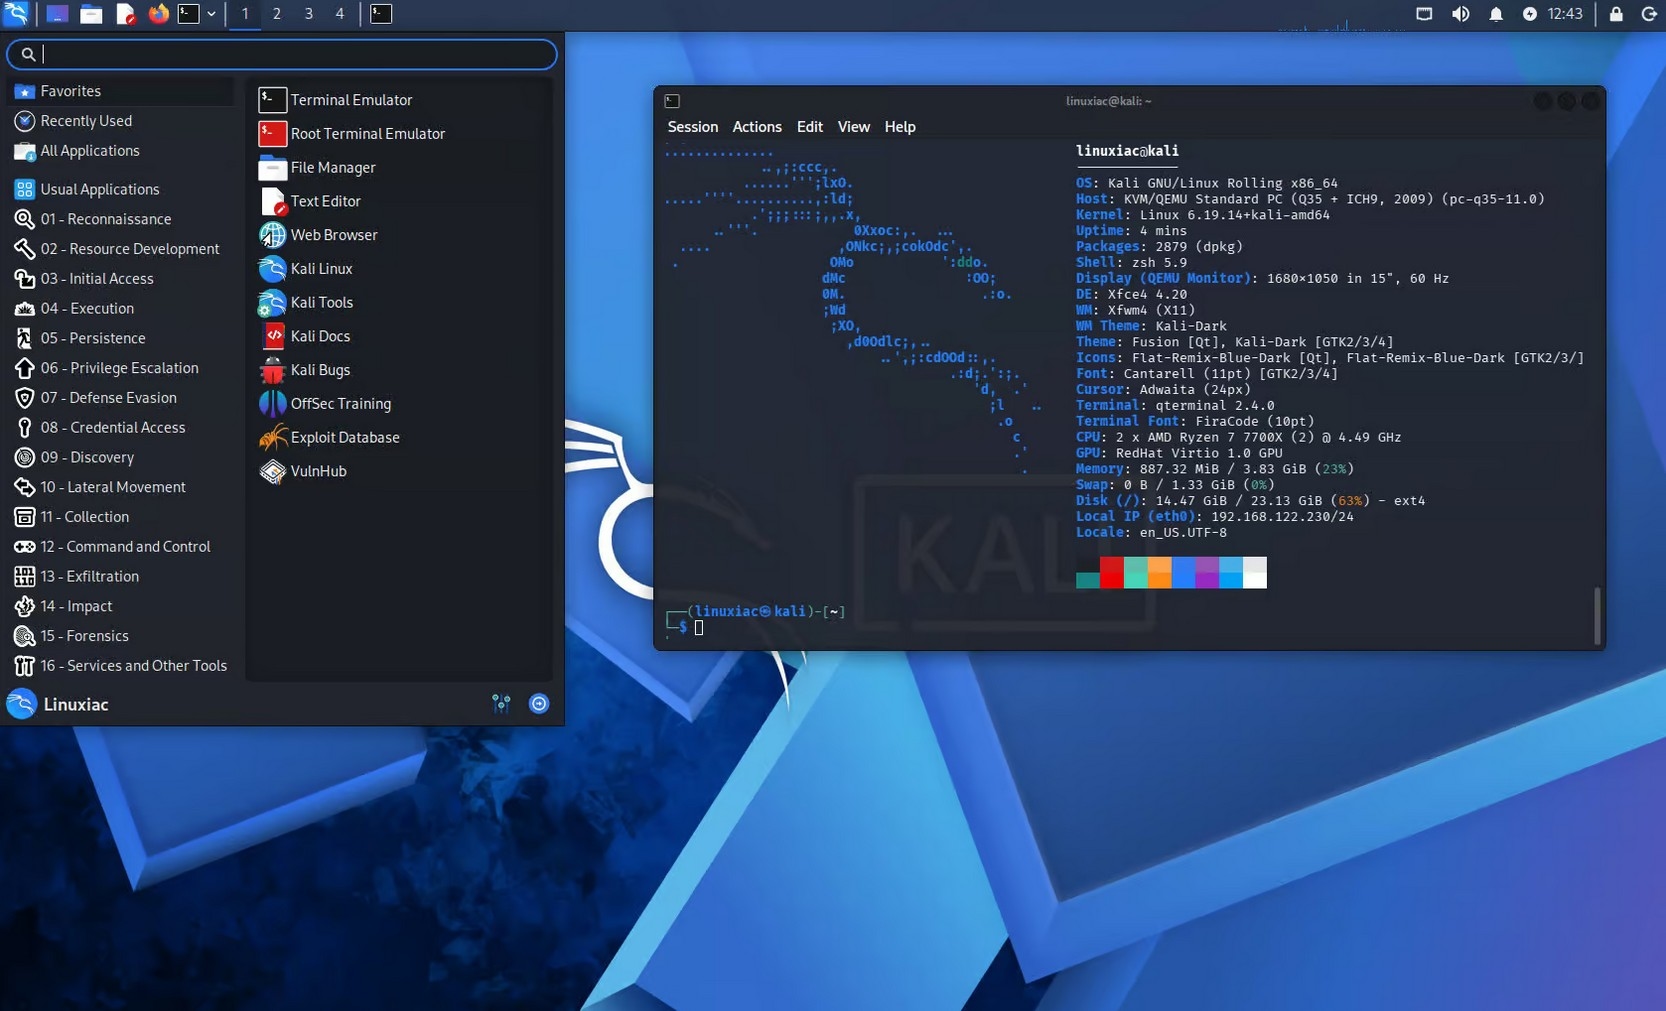
Task: Open the 02 - Resource Development category
Action: click(x=121, y=249)
